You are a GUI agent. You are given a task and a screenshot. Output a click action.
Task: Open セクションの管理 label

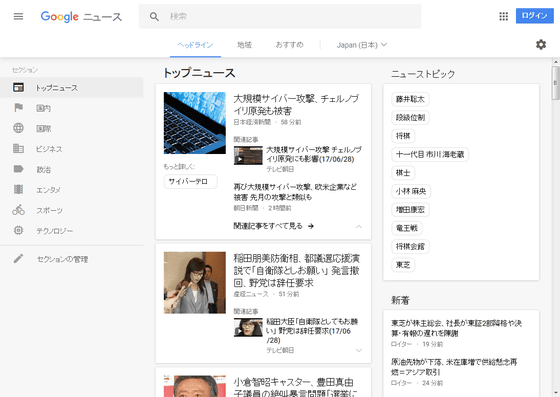click(x=62, y=259)
